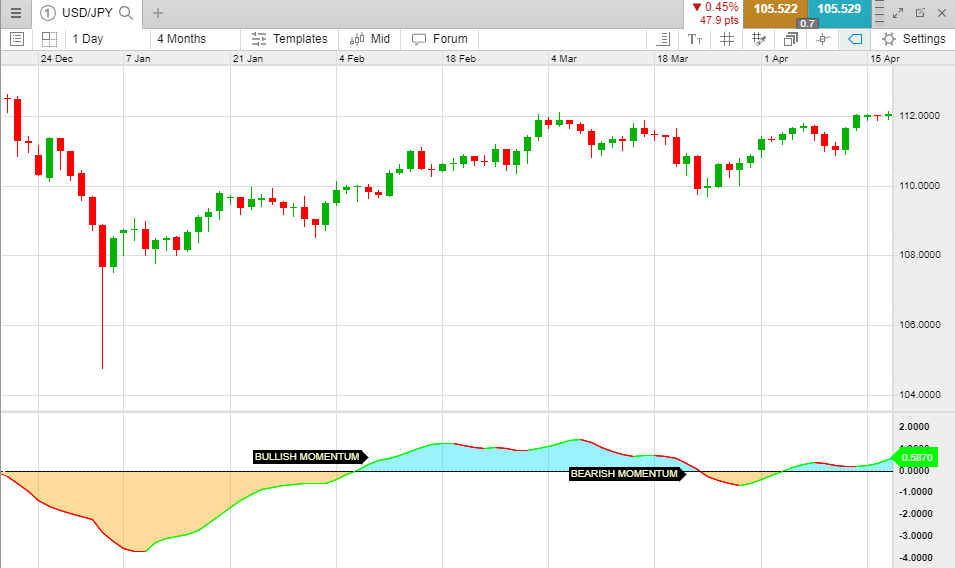
Task: Open the product overview list icon
Action: tap(17, 39)
